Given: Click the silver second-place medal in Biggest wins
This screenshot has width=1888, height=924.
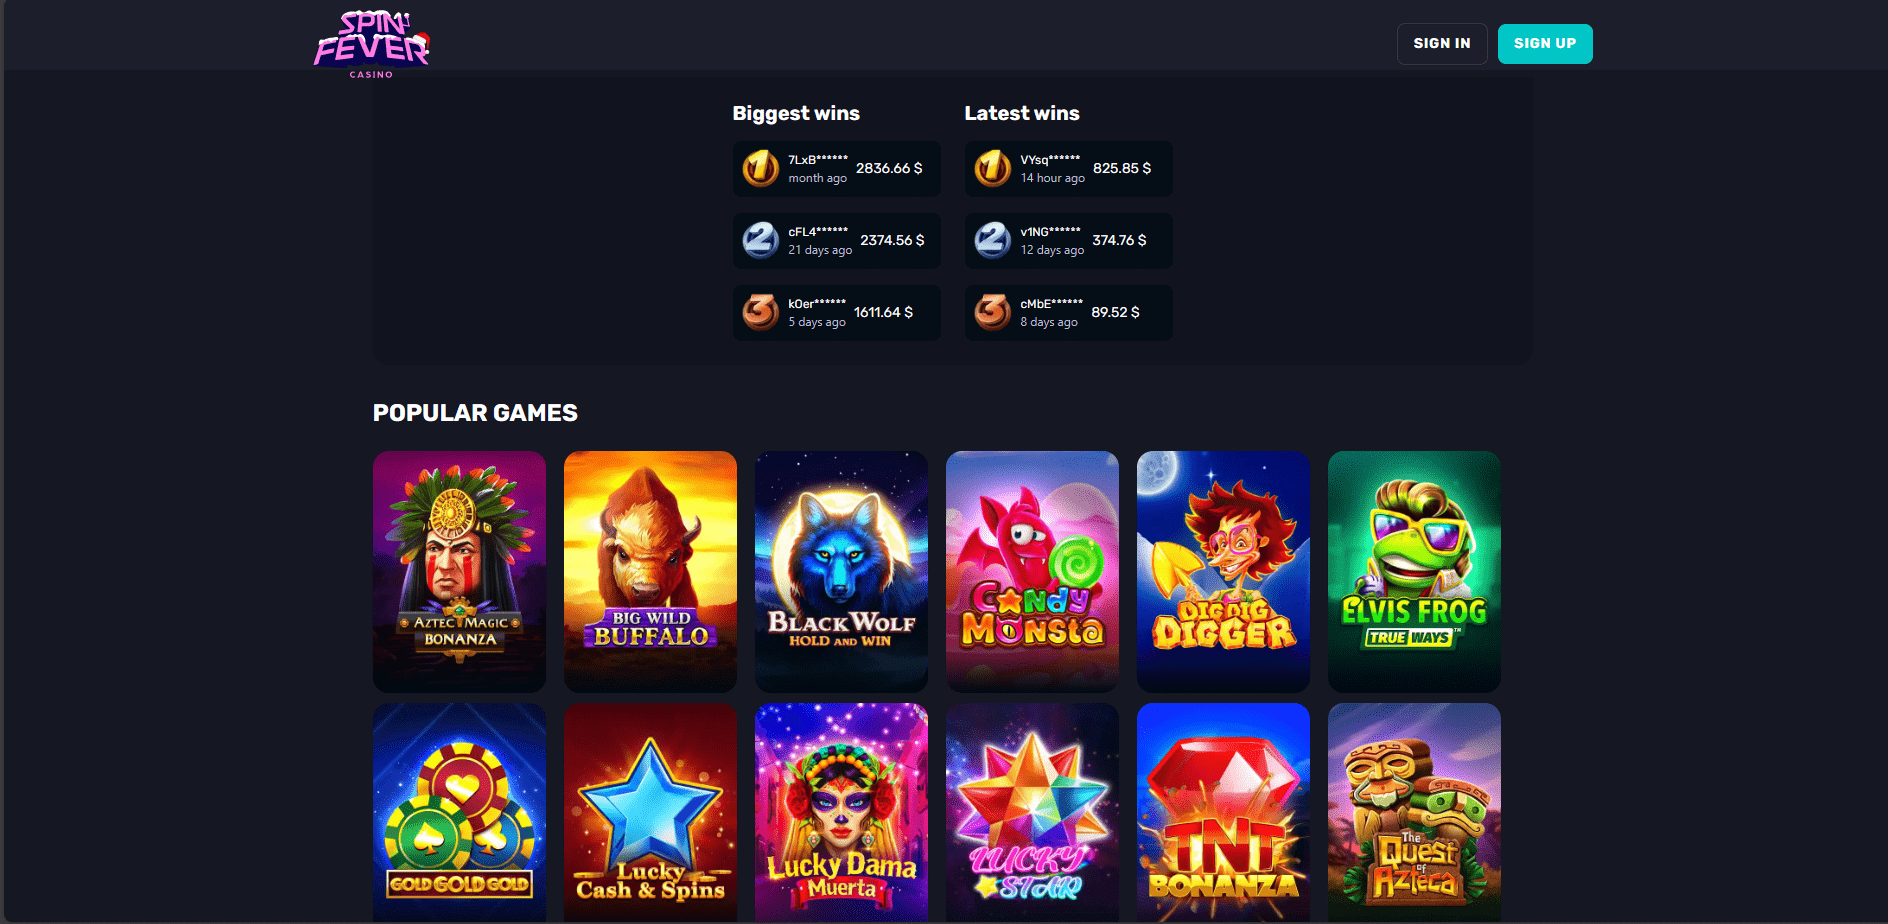Looking at the screenshot, I should pos(761,240).
